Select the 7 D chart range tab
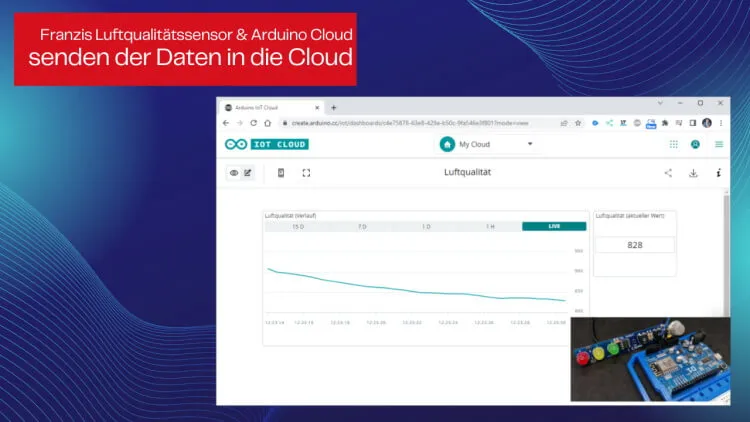The width and height of the screenshot is (750, 422). 362,226
